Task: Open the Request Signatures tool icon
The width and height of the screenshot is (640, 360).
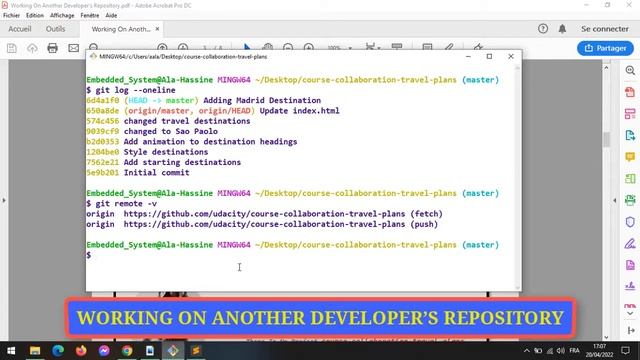Action: (630, 287)
